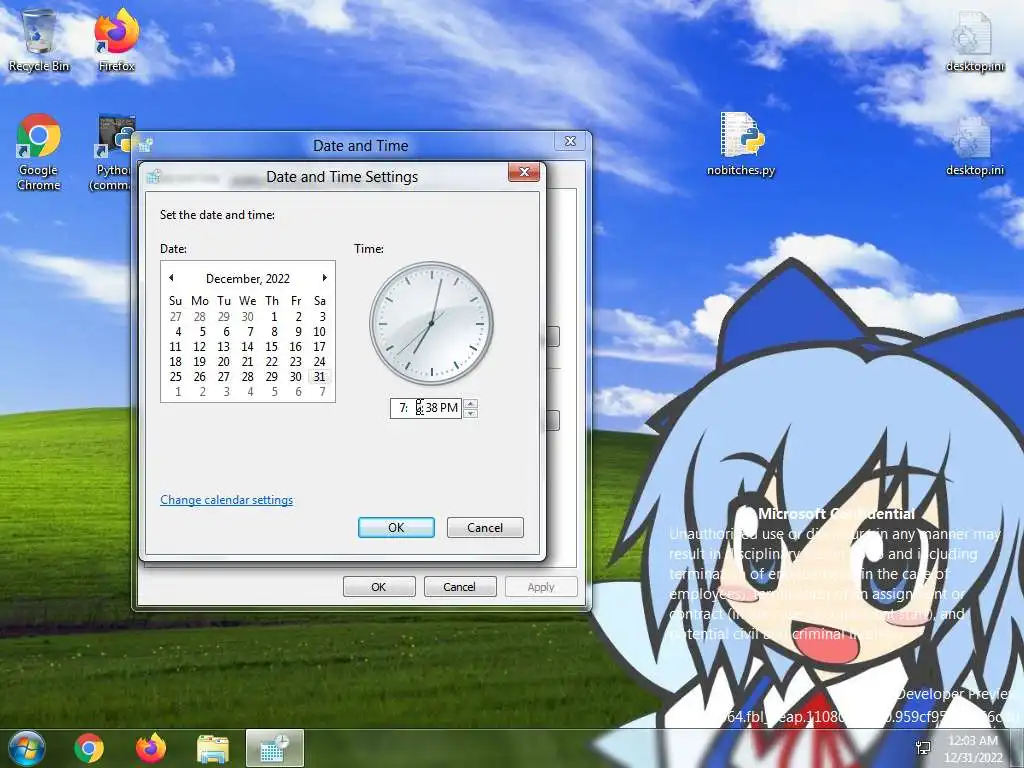The width and height of the screenshot is (1024, 768).
Task: Open the Windows Start orb
Action: tap(27, 748)
